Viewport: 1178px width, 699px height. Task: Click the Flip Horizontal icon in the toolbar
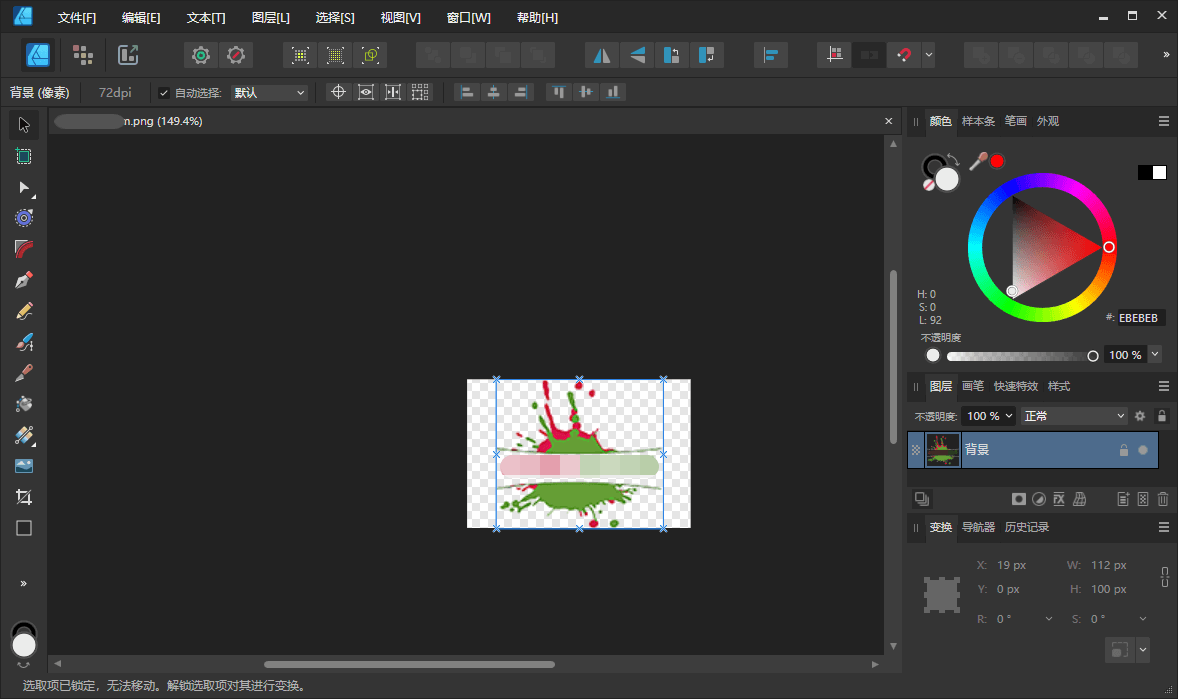pos(600,55)
